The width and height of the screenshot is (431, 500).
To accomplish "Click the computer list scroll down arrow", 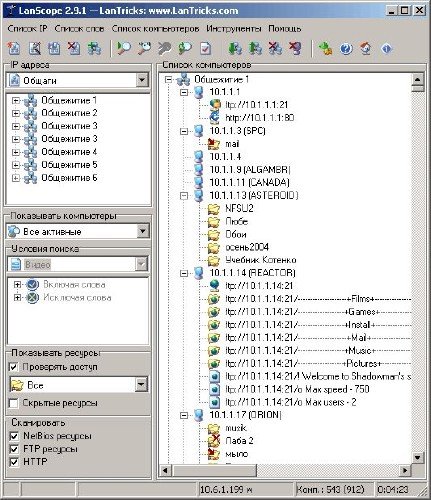I will click(417, 457).
